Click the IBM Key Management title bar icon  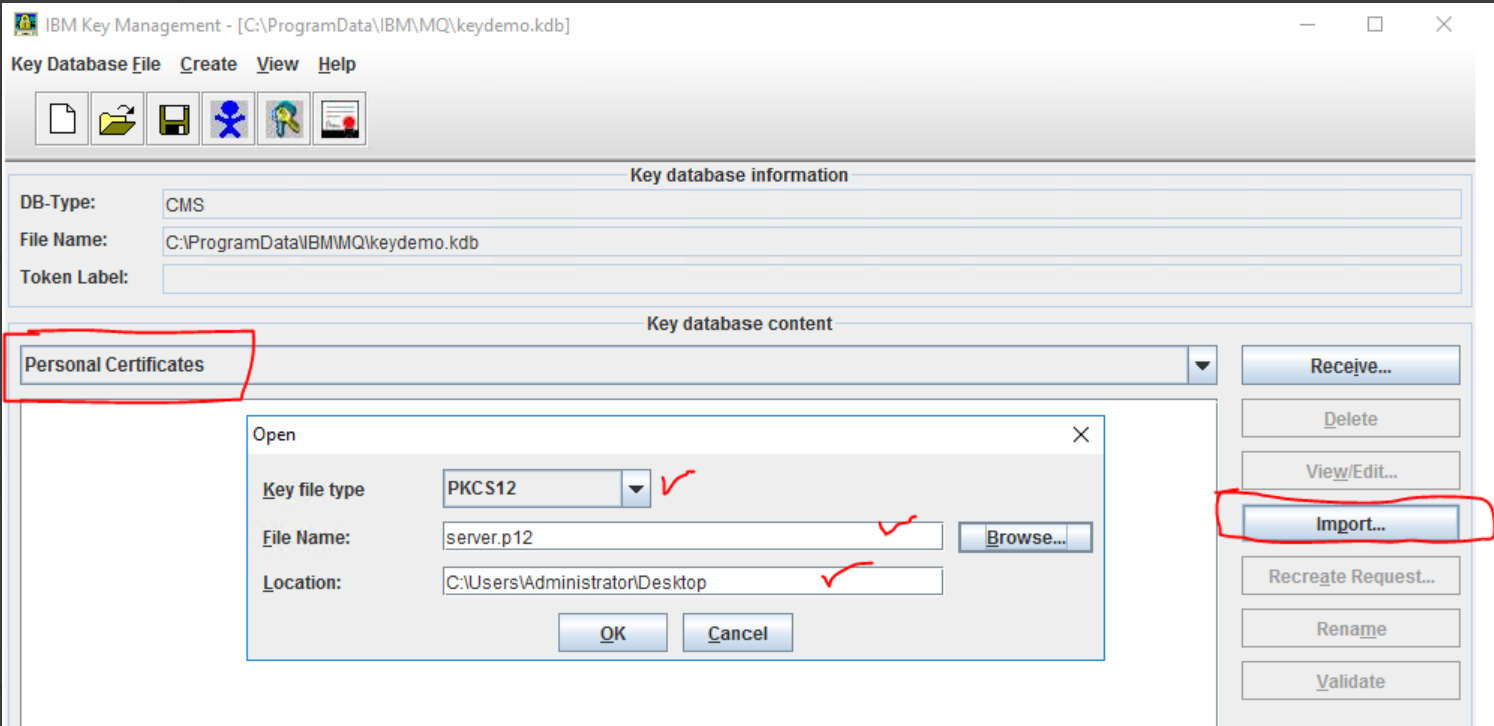25,25
